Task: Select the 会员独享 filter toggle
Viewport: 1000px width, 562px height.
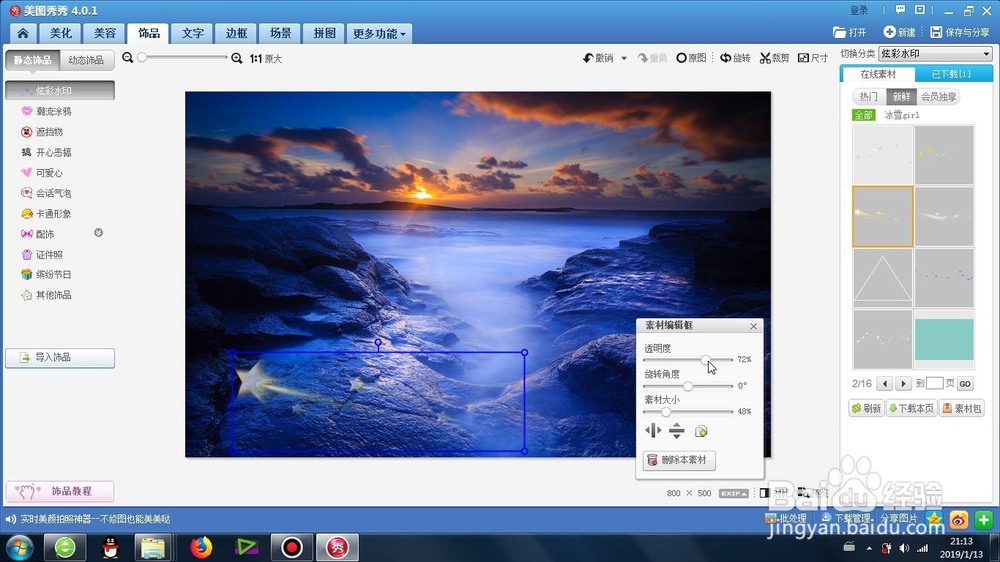Action: pos(938,96)
